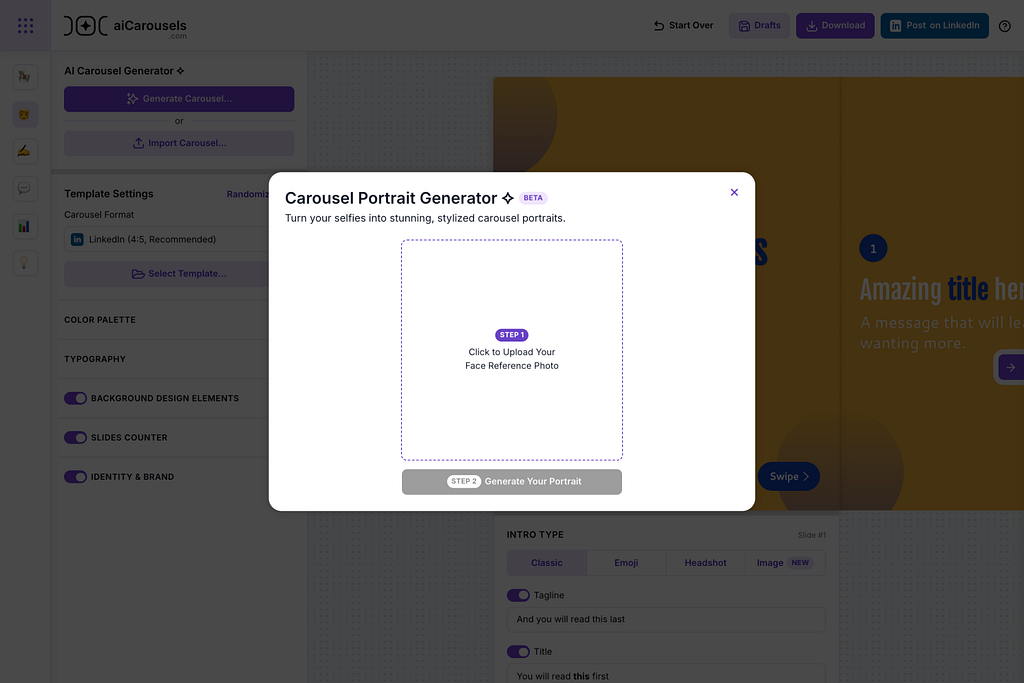1024x683 pixels.
Task: Click the Start Over link
Action: click(683, 25)
